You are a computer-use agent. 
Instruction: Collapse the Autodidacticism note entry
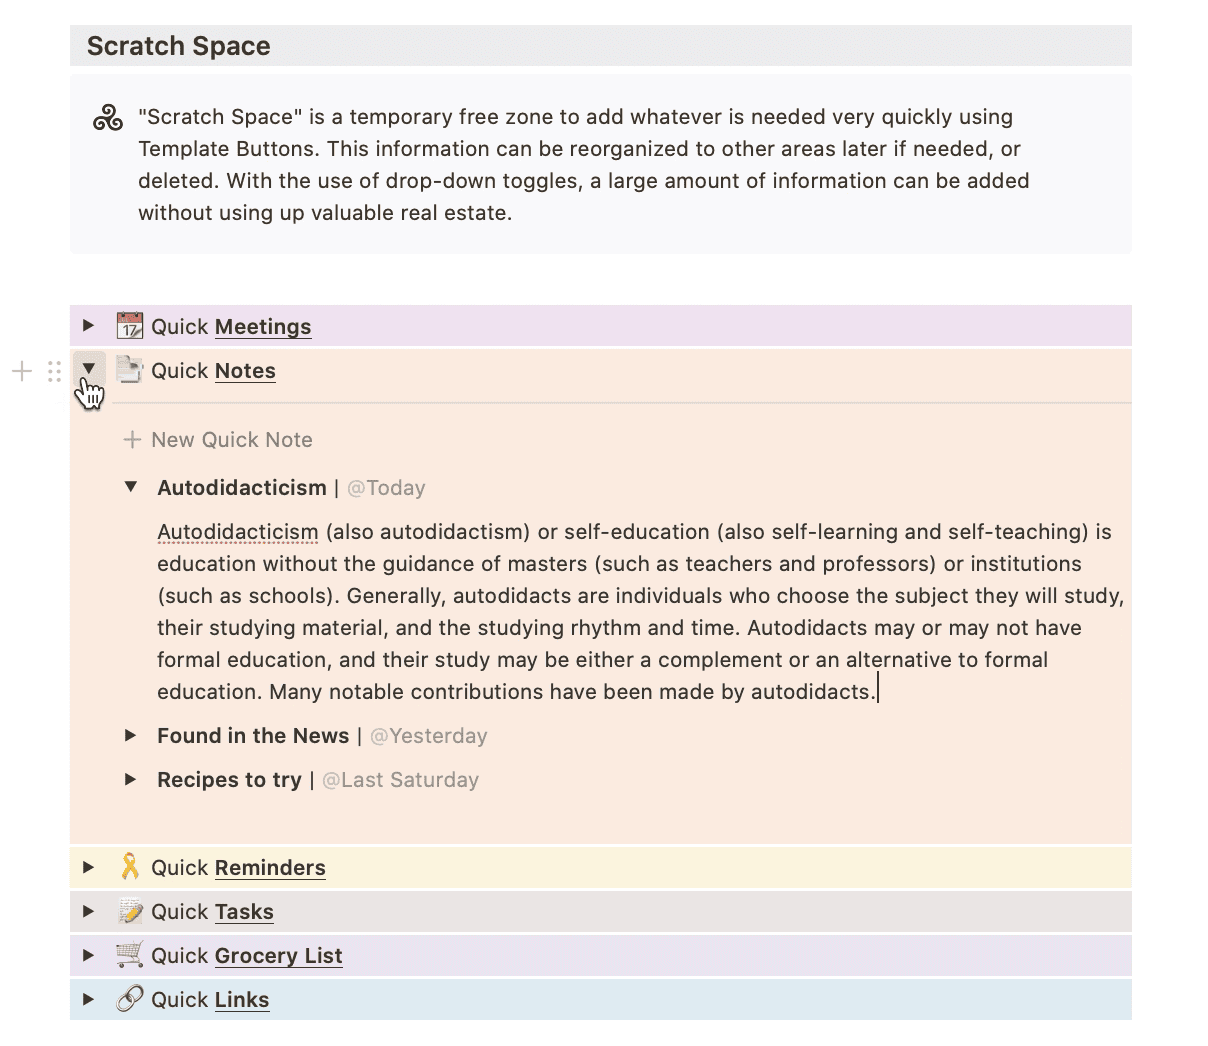pos(131,487)
